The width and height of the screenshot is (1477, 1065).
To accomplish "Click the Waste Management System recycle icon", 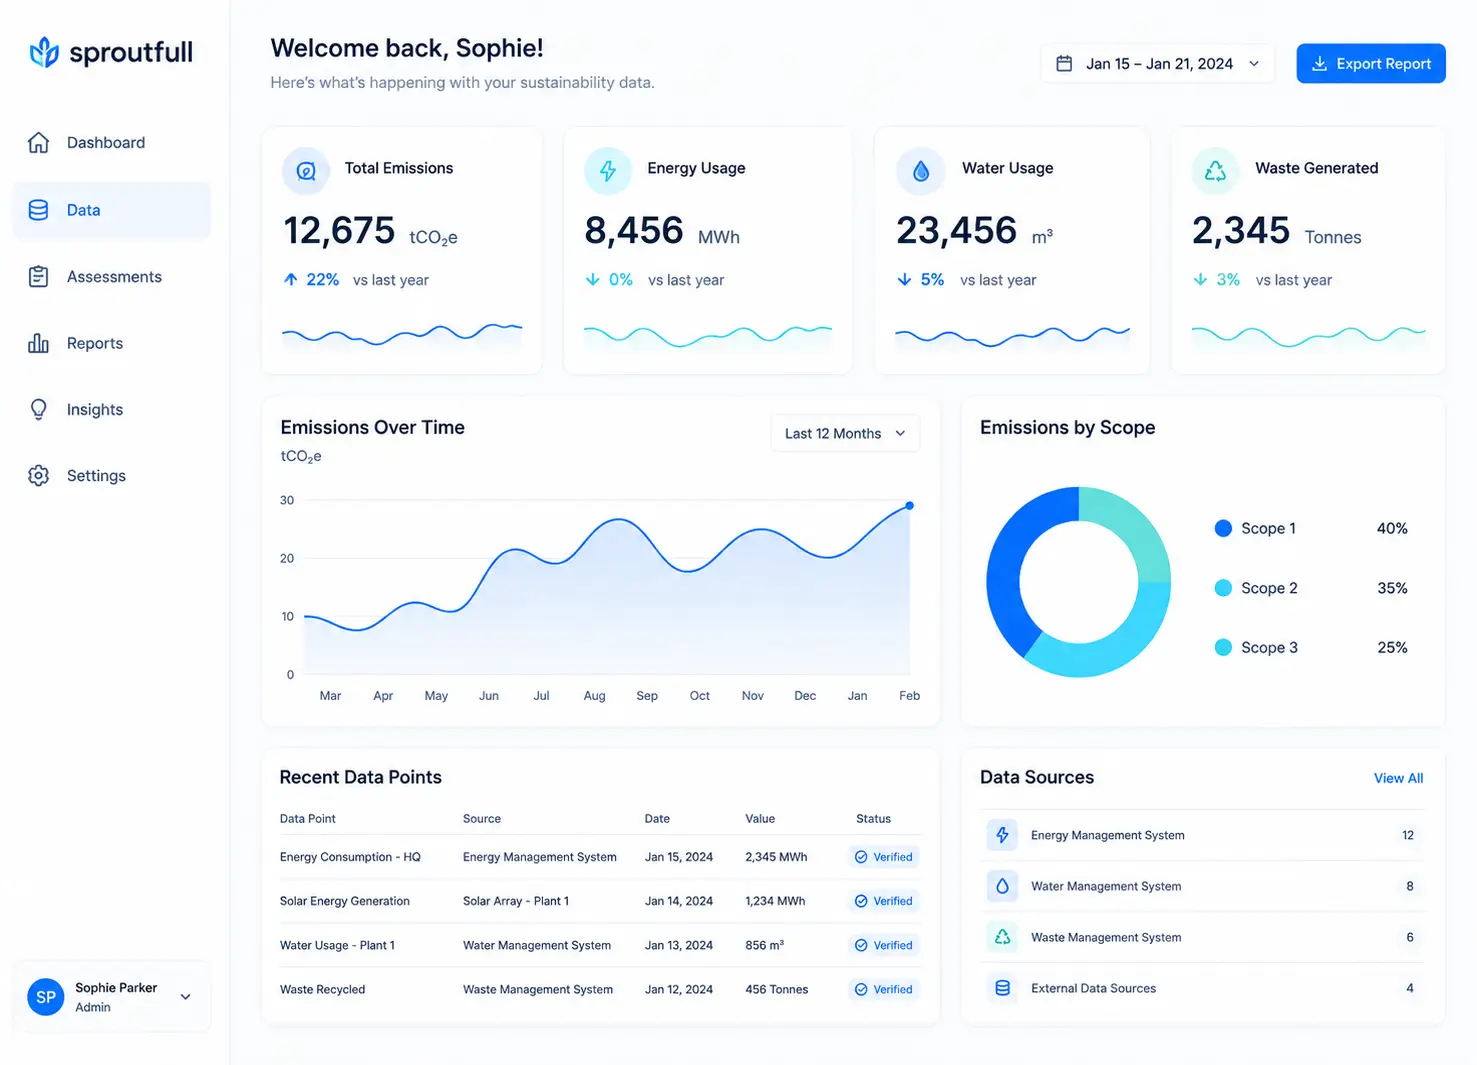I will click(x=1002, y=937).
